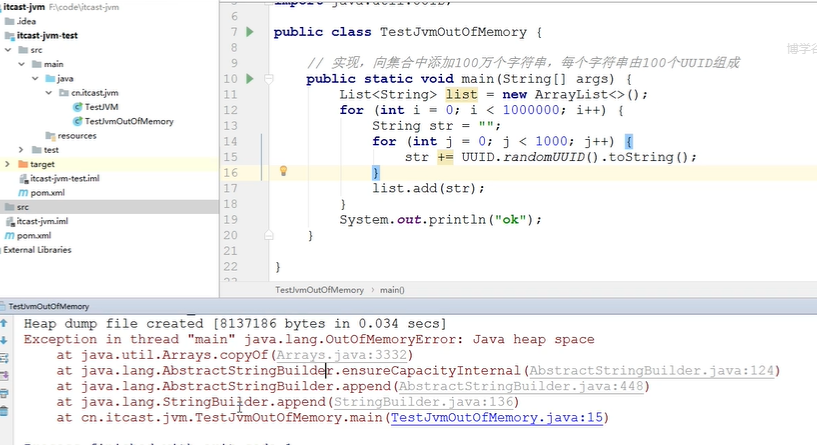The width and height of the screenshot is (817, 445).
Task: Select the TestJvmOutOfMemory run tab
Action: [50, 307]
